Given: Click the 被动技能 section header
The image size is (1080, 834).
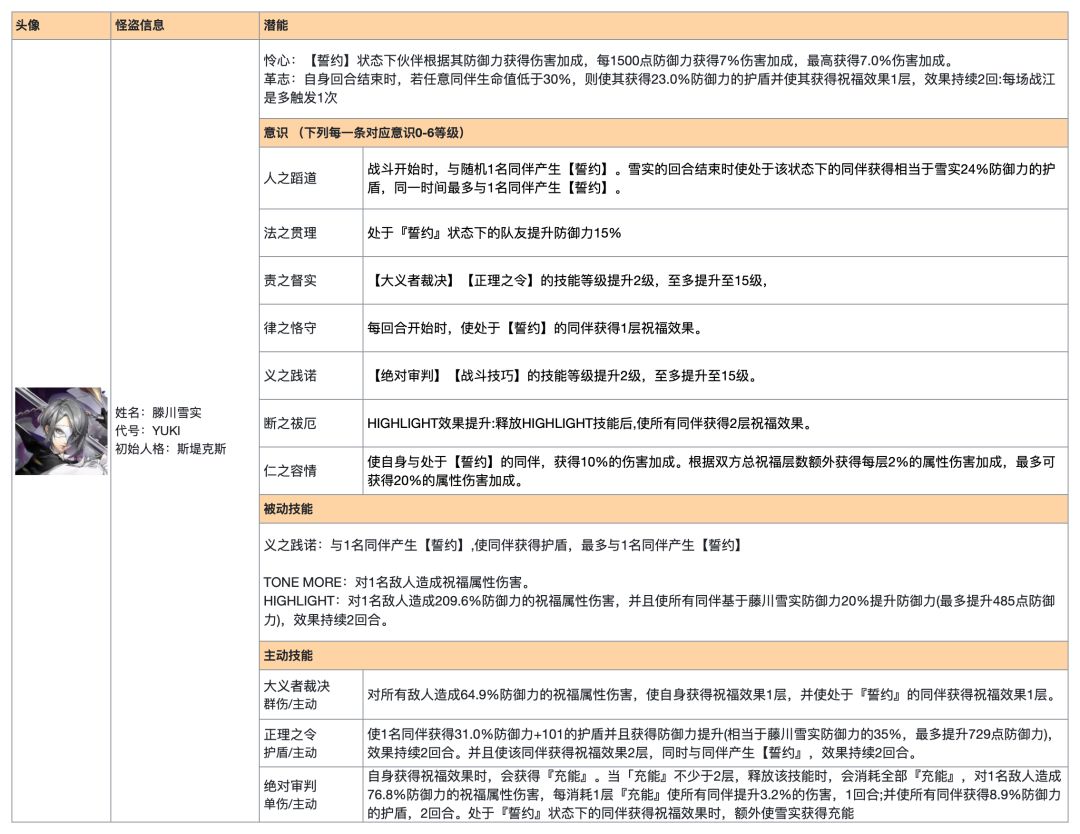Looking at the screenshot, I should click(663, 509).
